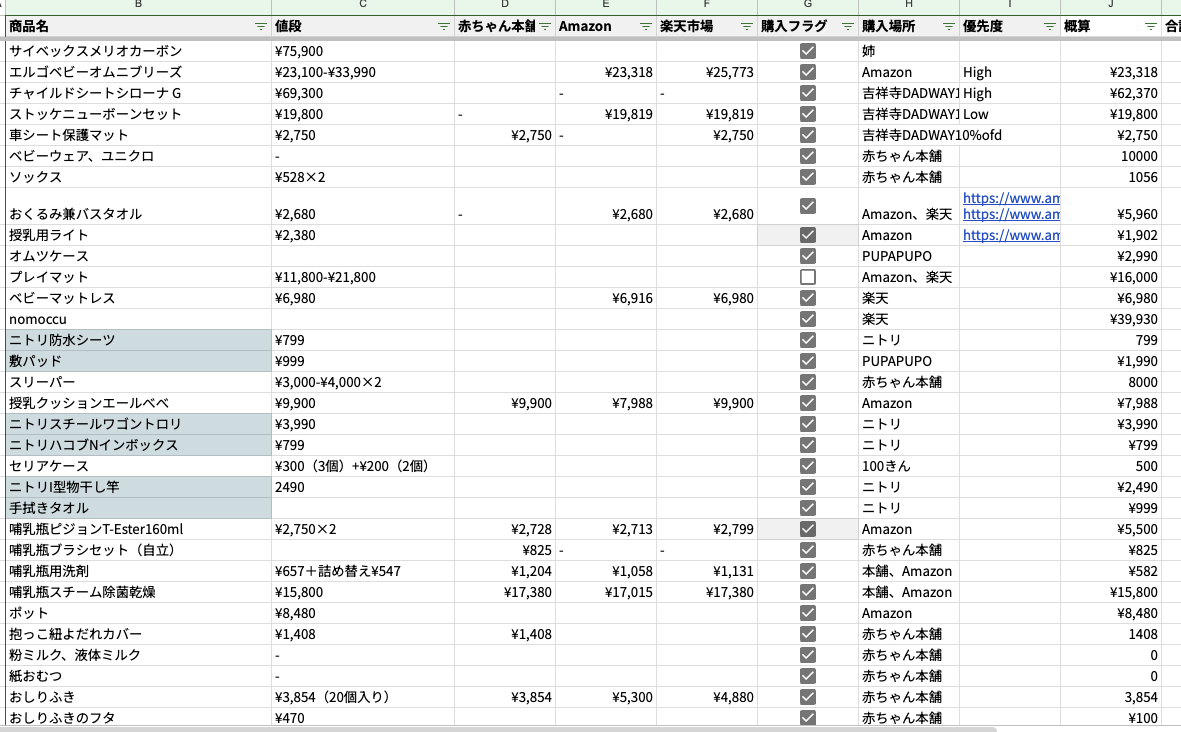Select column B header
Image resolution: width=1181 pixels, height=732 pixels.
[x=139, y=5]
